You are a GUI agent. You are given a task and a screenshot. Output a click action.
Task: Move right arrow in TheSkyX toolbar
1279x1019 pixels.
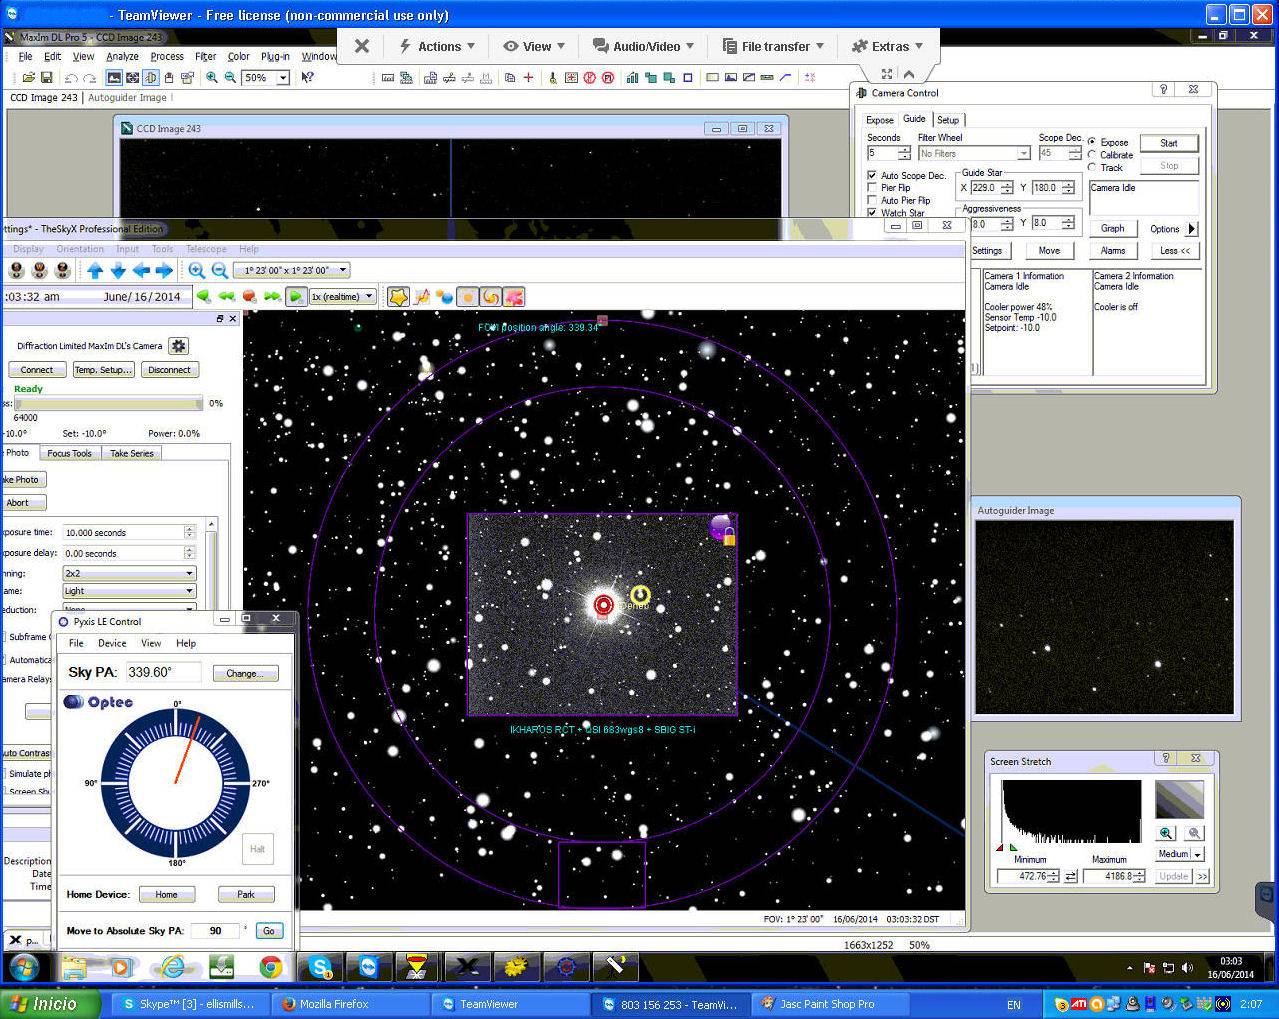(x=164, y=270)
